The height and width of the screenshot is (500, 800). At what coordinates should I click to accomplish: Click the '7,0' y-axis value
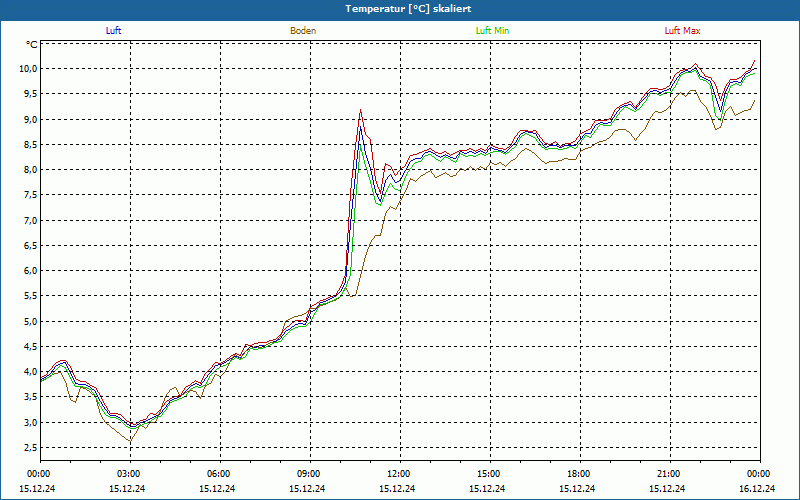30,220
